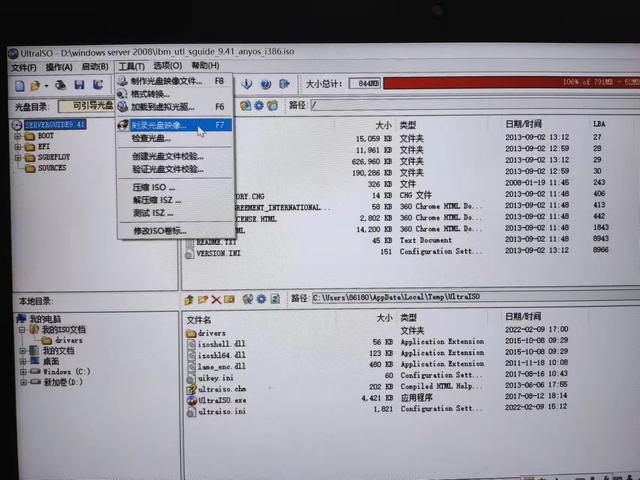Viewport: 640px width, 480px height.
Task: Click the 格式转换 menu icon
Action: pos(122,94)
